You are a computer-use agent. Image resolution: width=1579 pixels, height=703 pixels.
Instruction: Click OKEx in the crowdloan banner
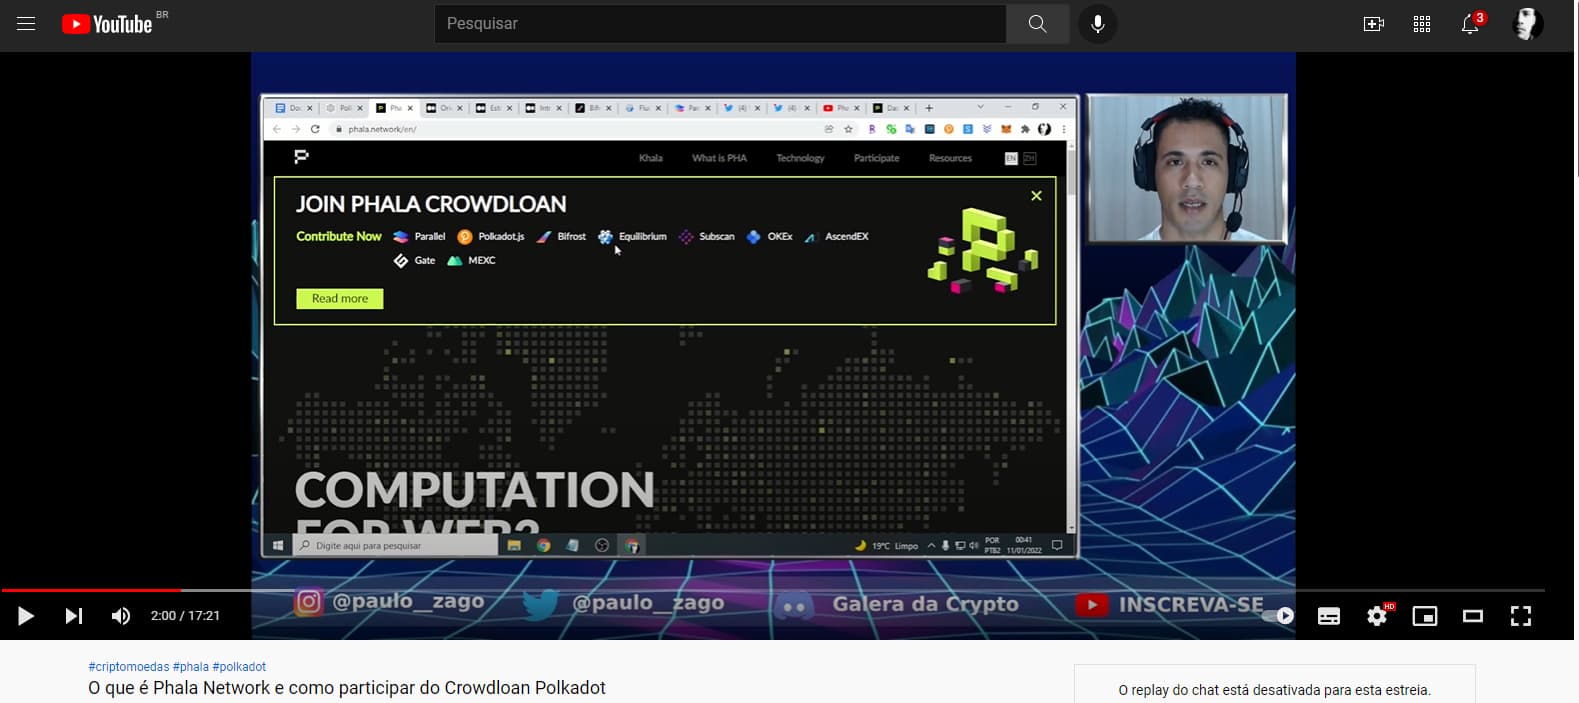click(x=770, y=236)
